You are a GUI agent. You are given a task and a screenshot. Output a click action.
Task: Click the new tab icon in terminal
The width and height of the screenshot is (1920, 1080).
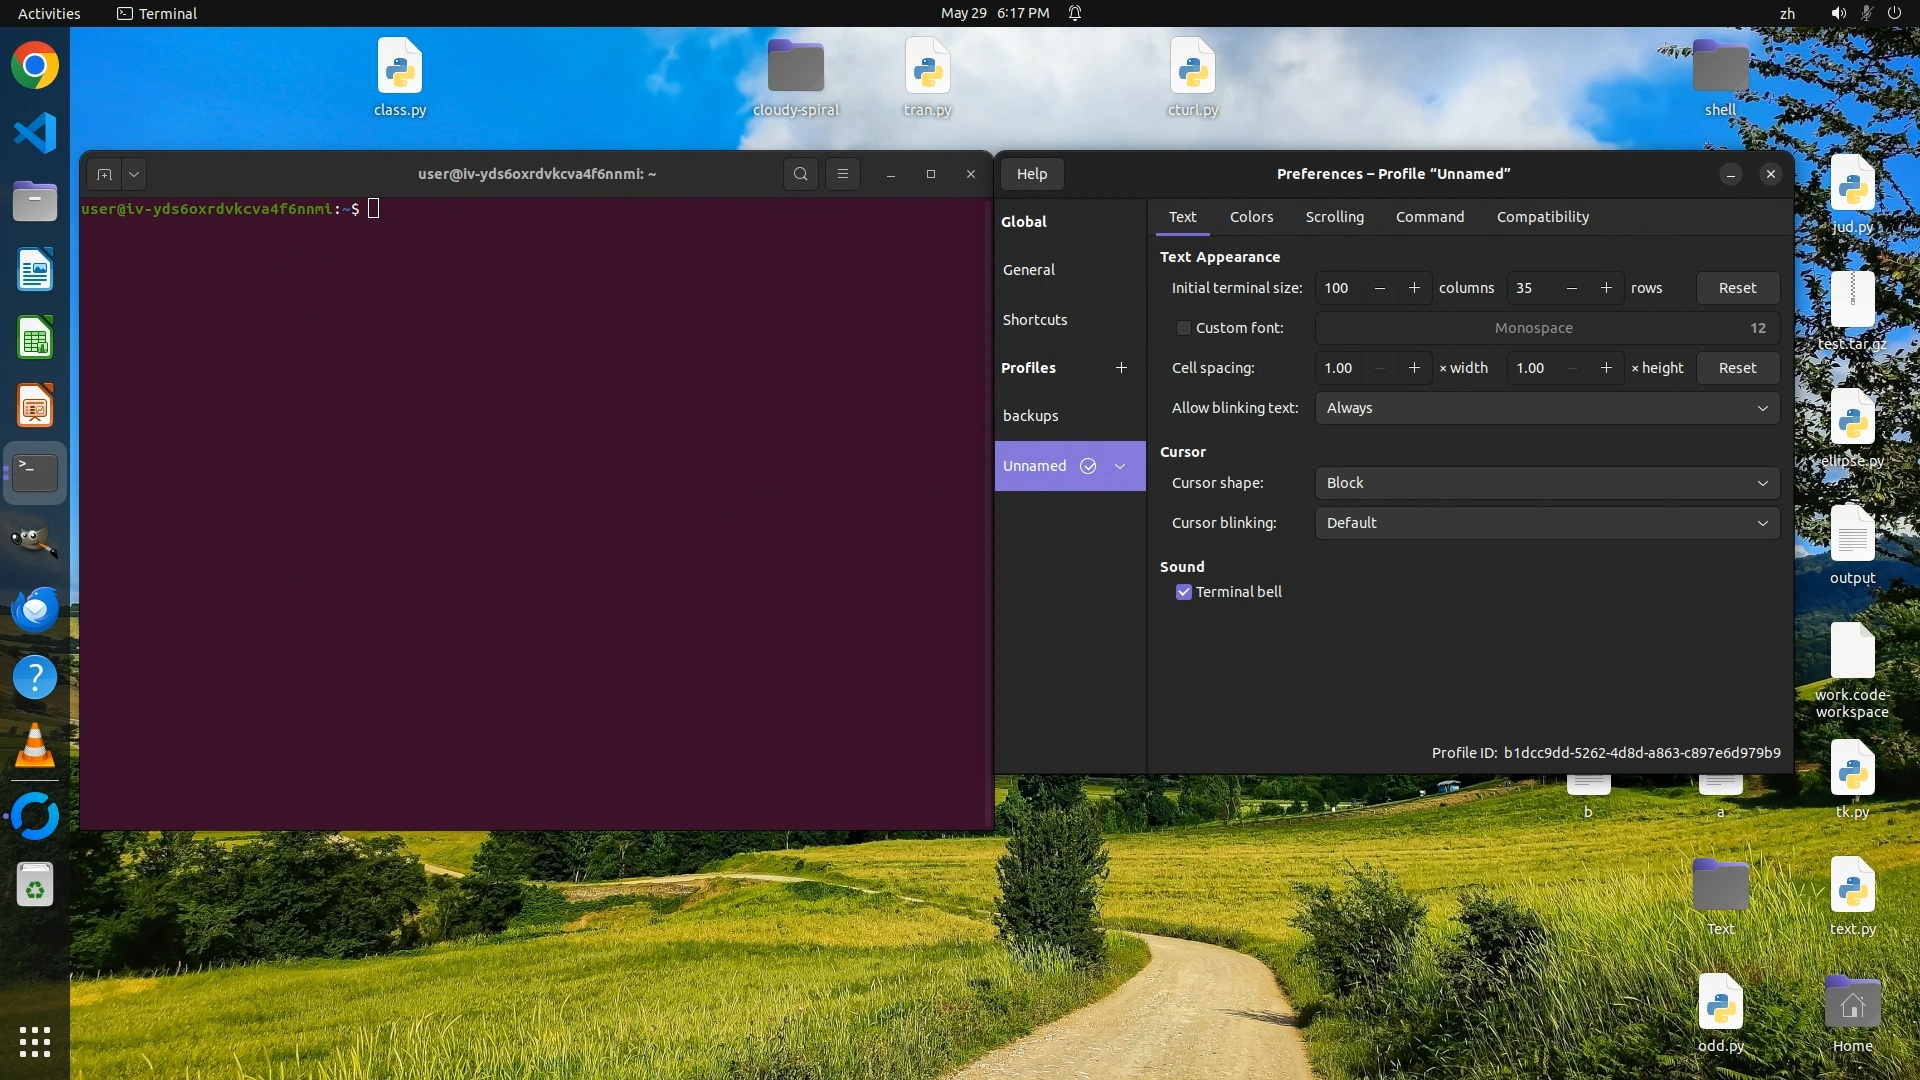click(x=104, y=174)
